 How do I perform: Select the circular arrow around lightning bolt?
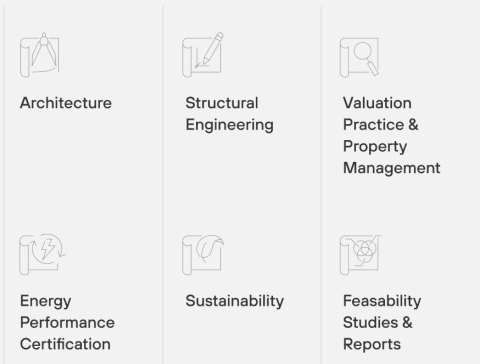pyautogui.click(x=49, y=249)
